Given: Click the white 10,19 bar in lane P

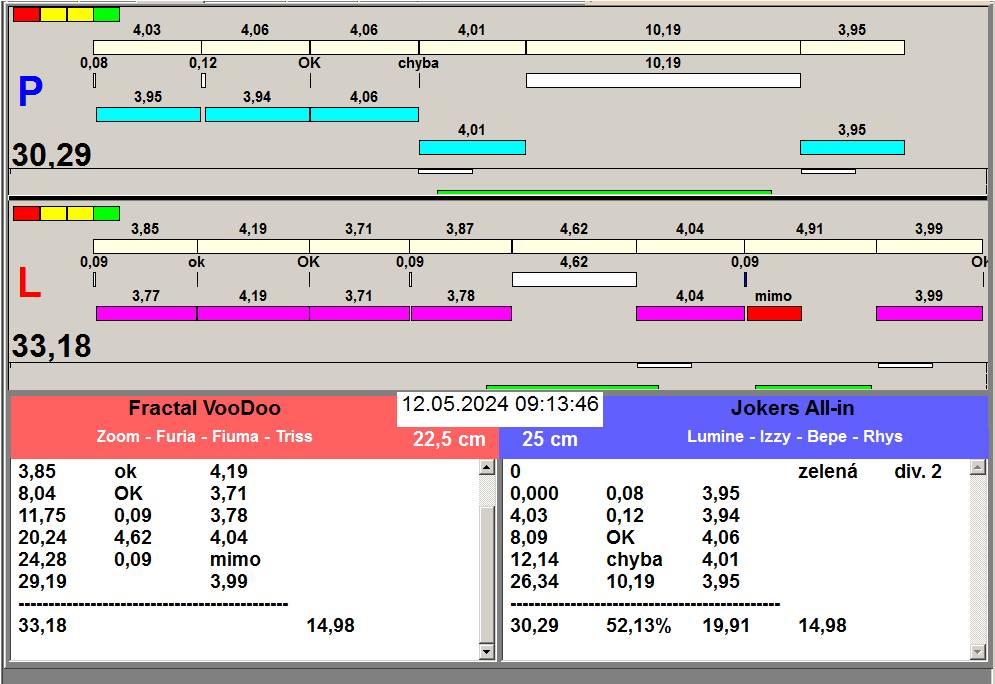Looking at the screenshot, I should [663, 81].
